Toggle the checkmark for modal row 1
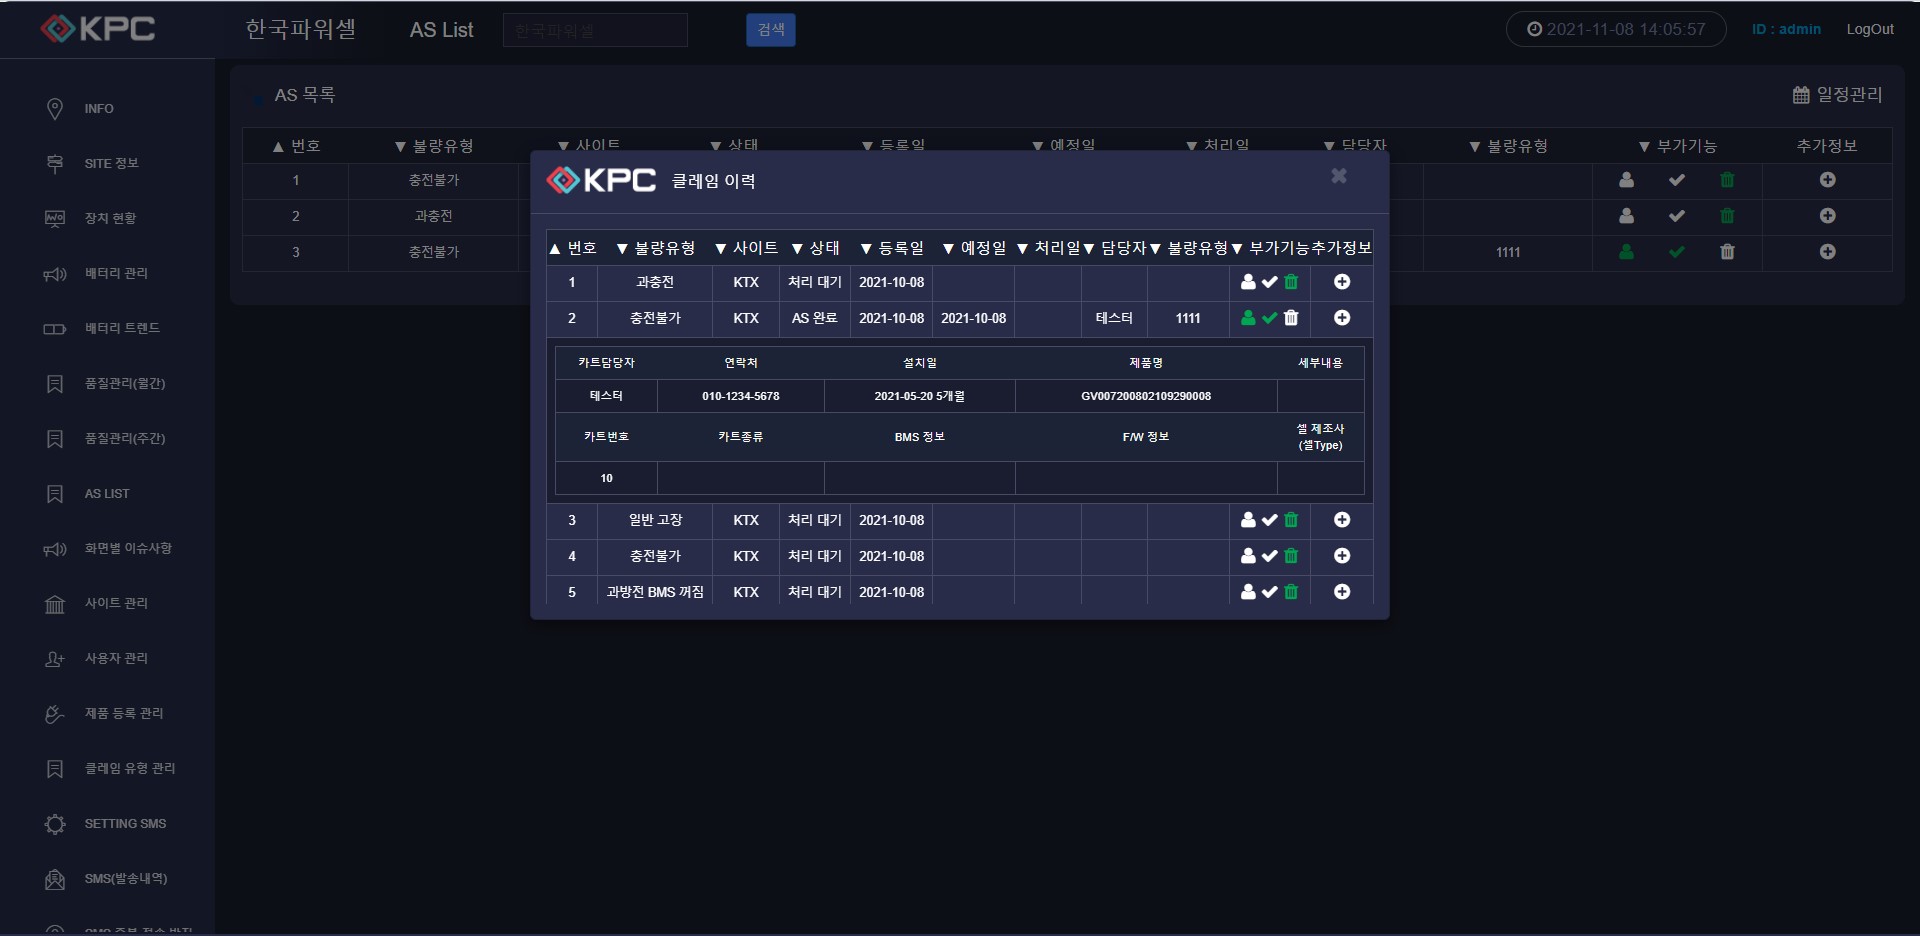This screenshot has width=1920, height=936. point(1270,282)
